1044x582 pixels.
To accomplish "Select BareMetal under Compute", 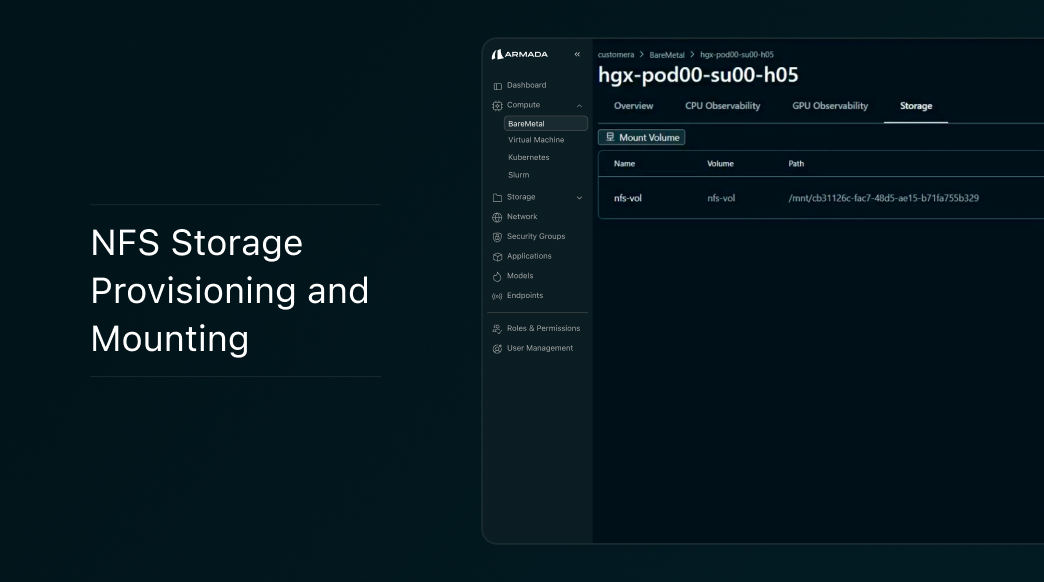I will pos(545,123).
